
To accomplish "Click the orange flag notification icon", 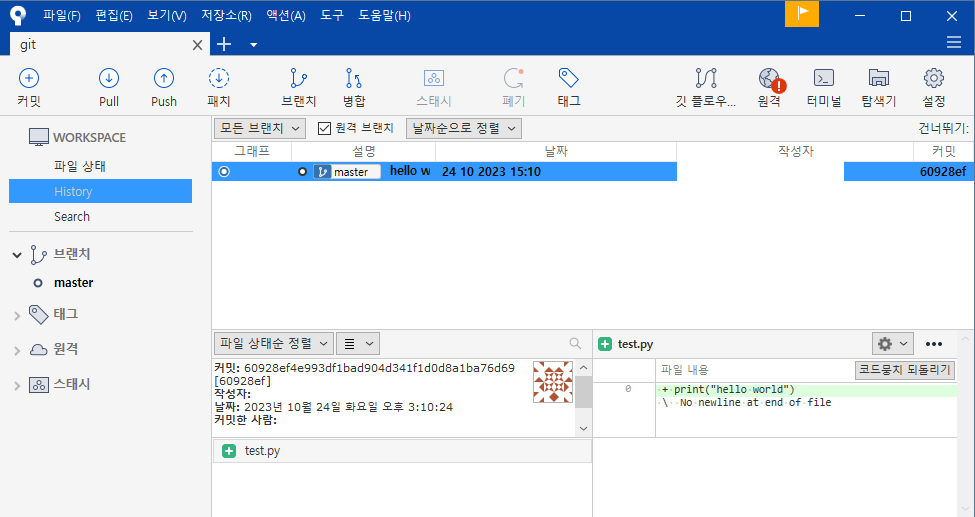I will tap(802, 14).
